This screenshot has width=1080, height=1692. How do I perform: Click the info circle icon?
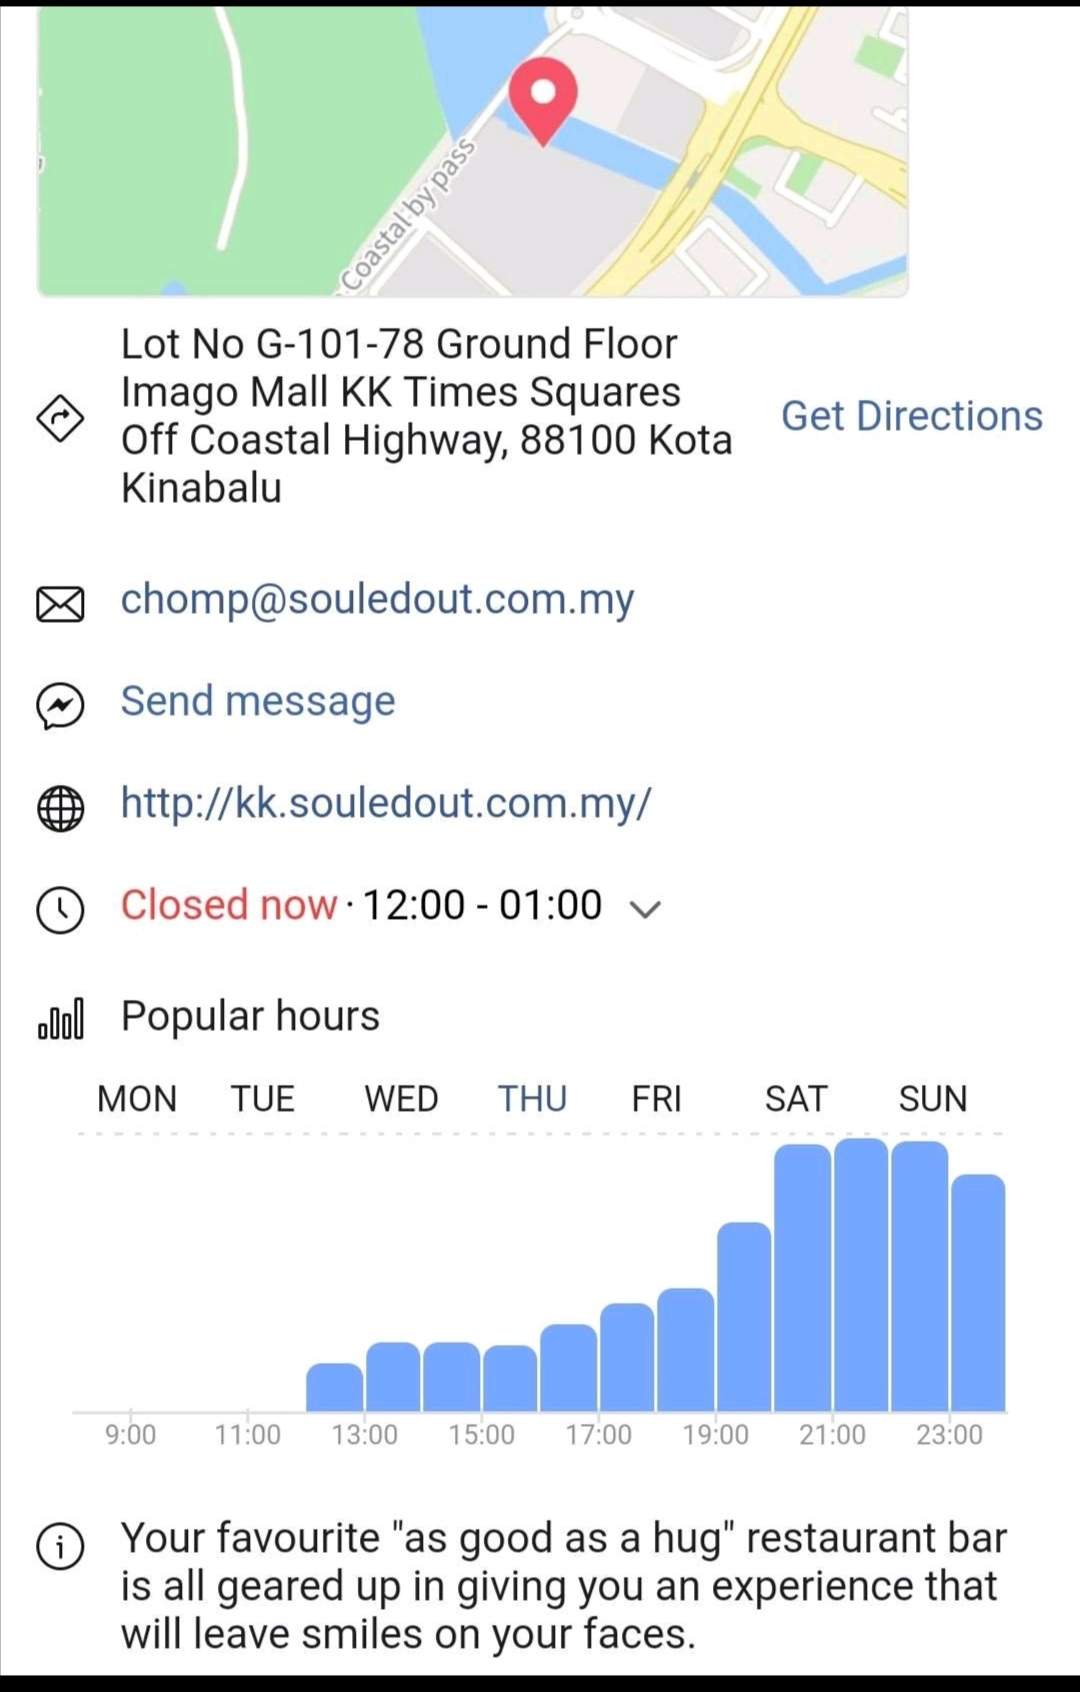click(x=60, y=1546)
